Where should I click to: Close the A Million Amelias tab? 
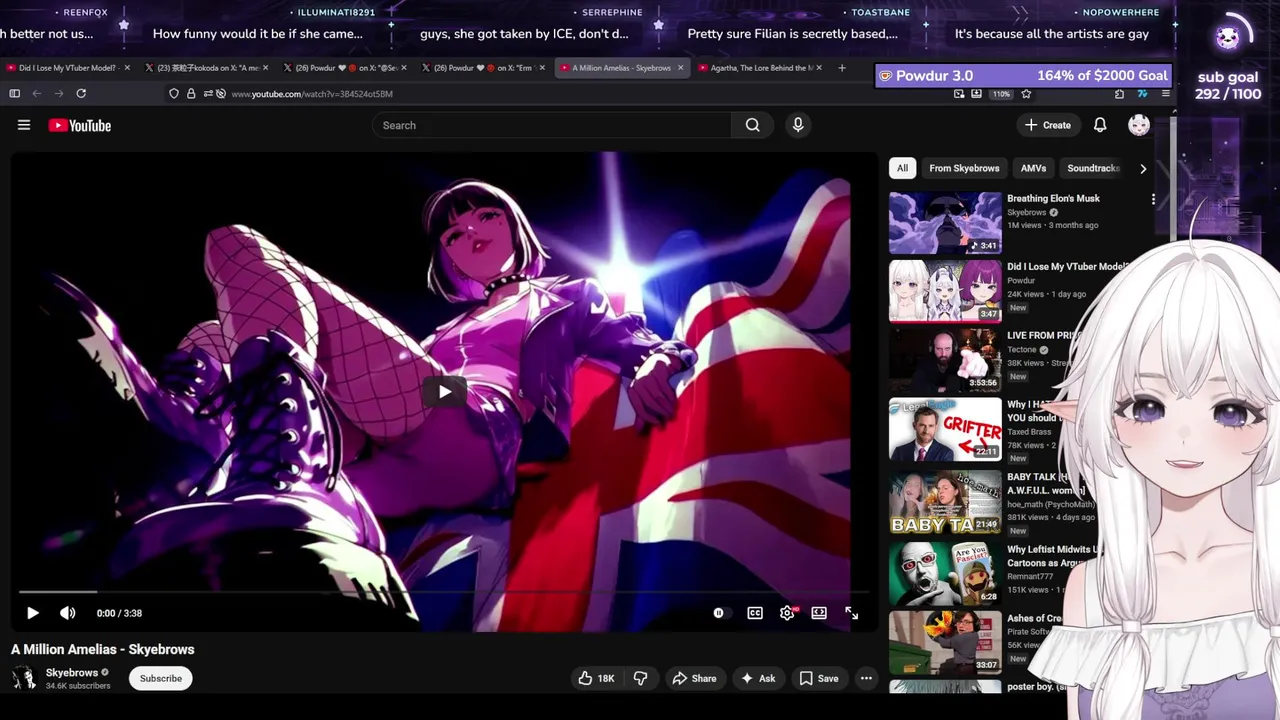click(681, 68)
